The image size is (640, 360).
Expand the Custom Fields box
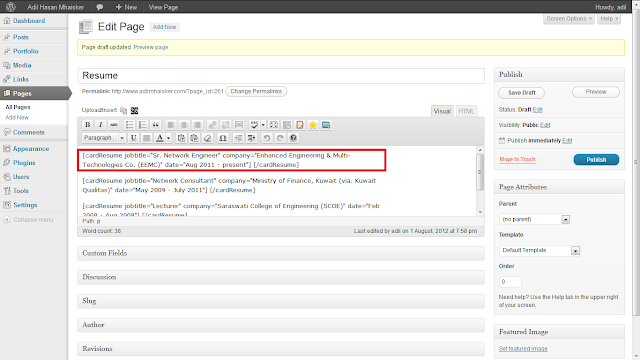click(281, 253)
